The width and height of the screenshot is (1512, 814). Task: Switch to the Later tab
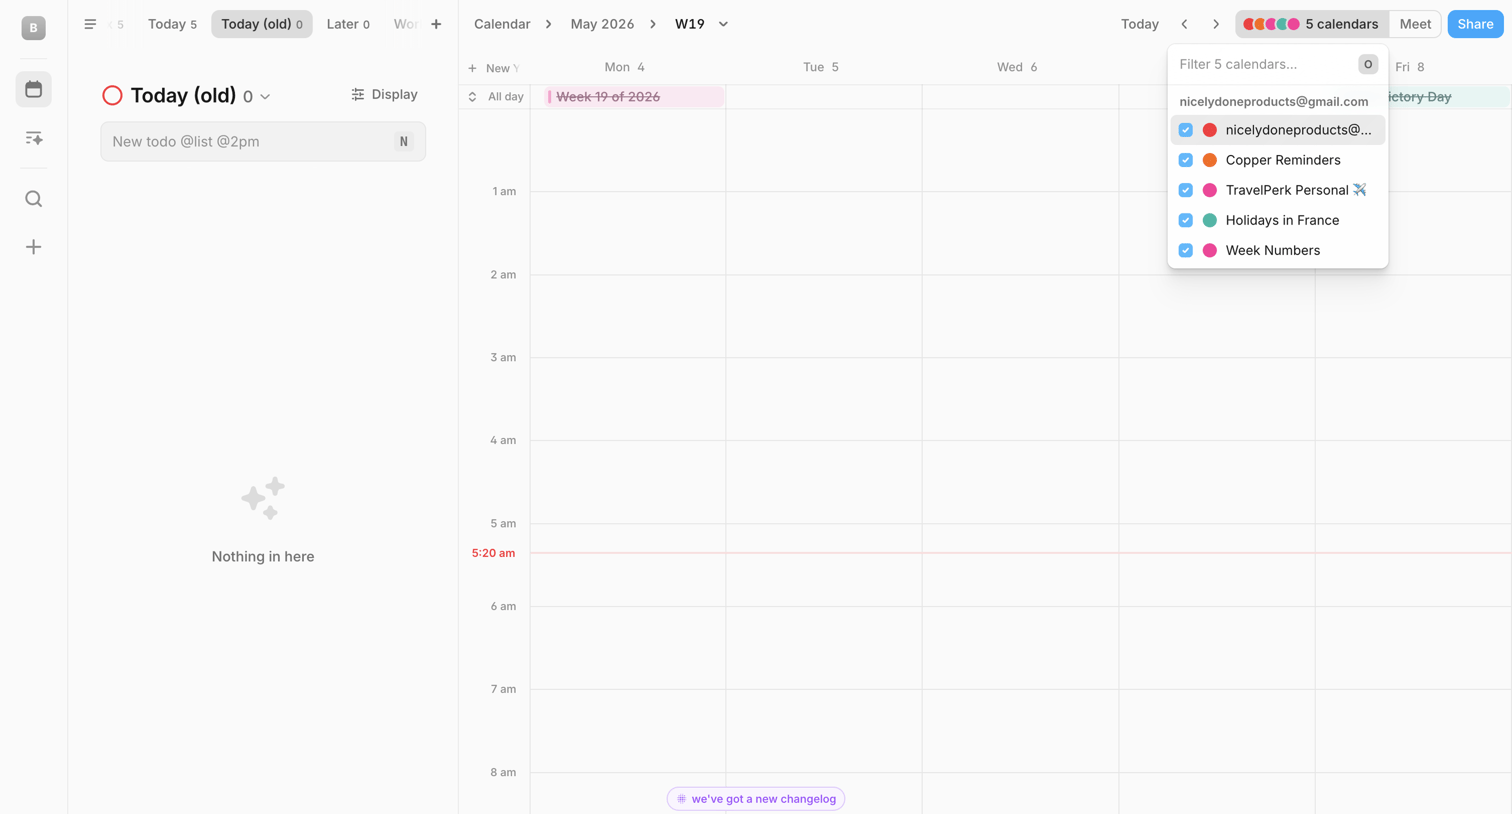pos(348,24)
